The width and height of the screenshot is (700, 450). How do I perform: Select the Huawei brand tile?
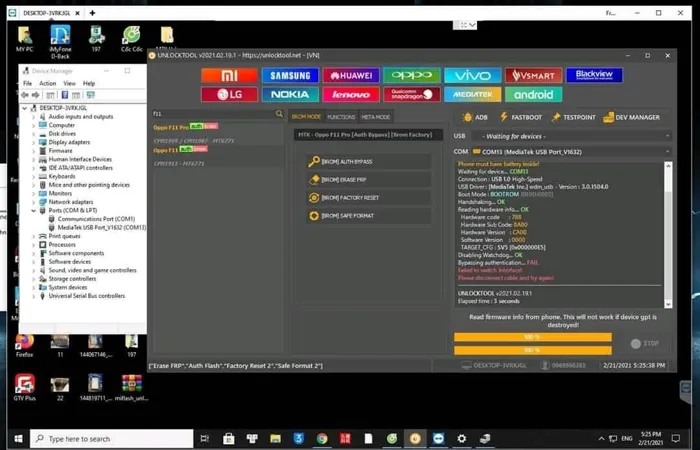[x=351, y=75]
